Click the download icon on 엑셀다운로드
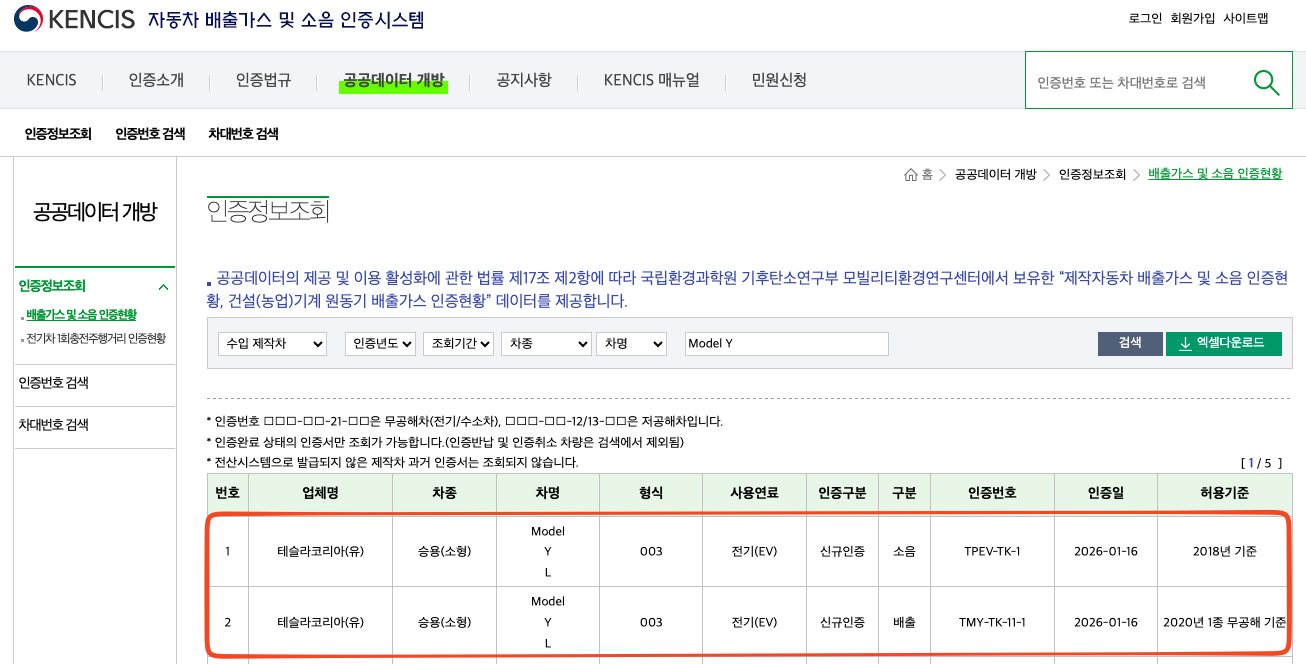The width and height of the screenshot is (1306, 664). tap(1185, 343)
